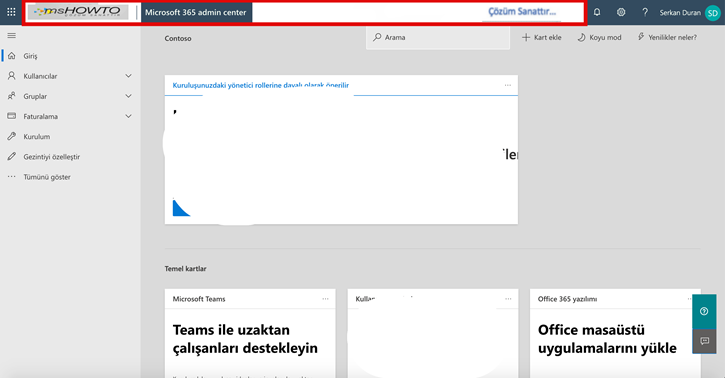Click Microsoft 365 admin center title
Image resolution: width=725 pixels, height=378 pixels.
click(x=196, y=12)
